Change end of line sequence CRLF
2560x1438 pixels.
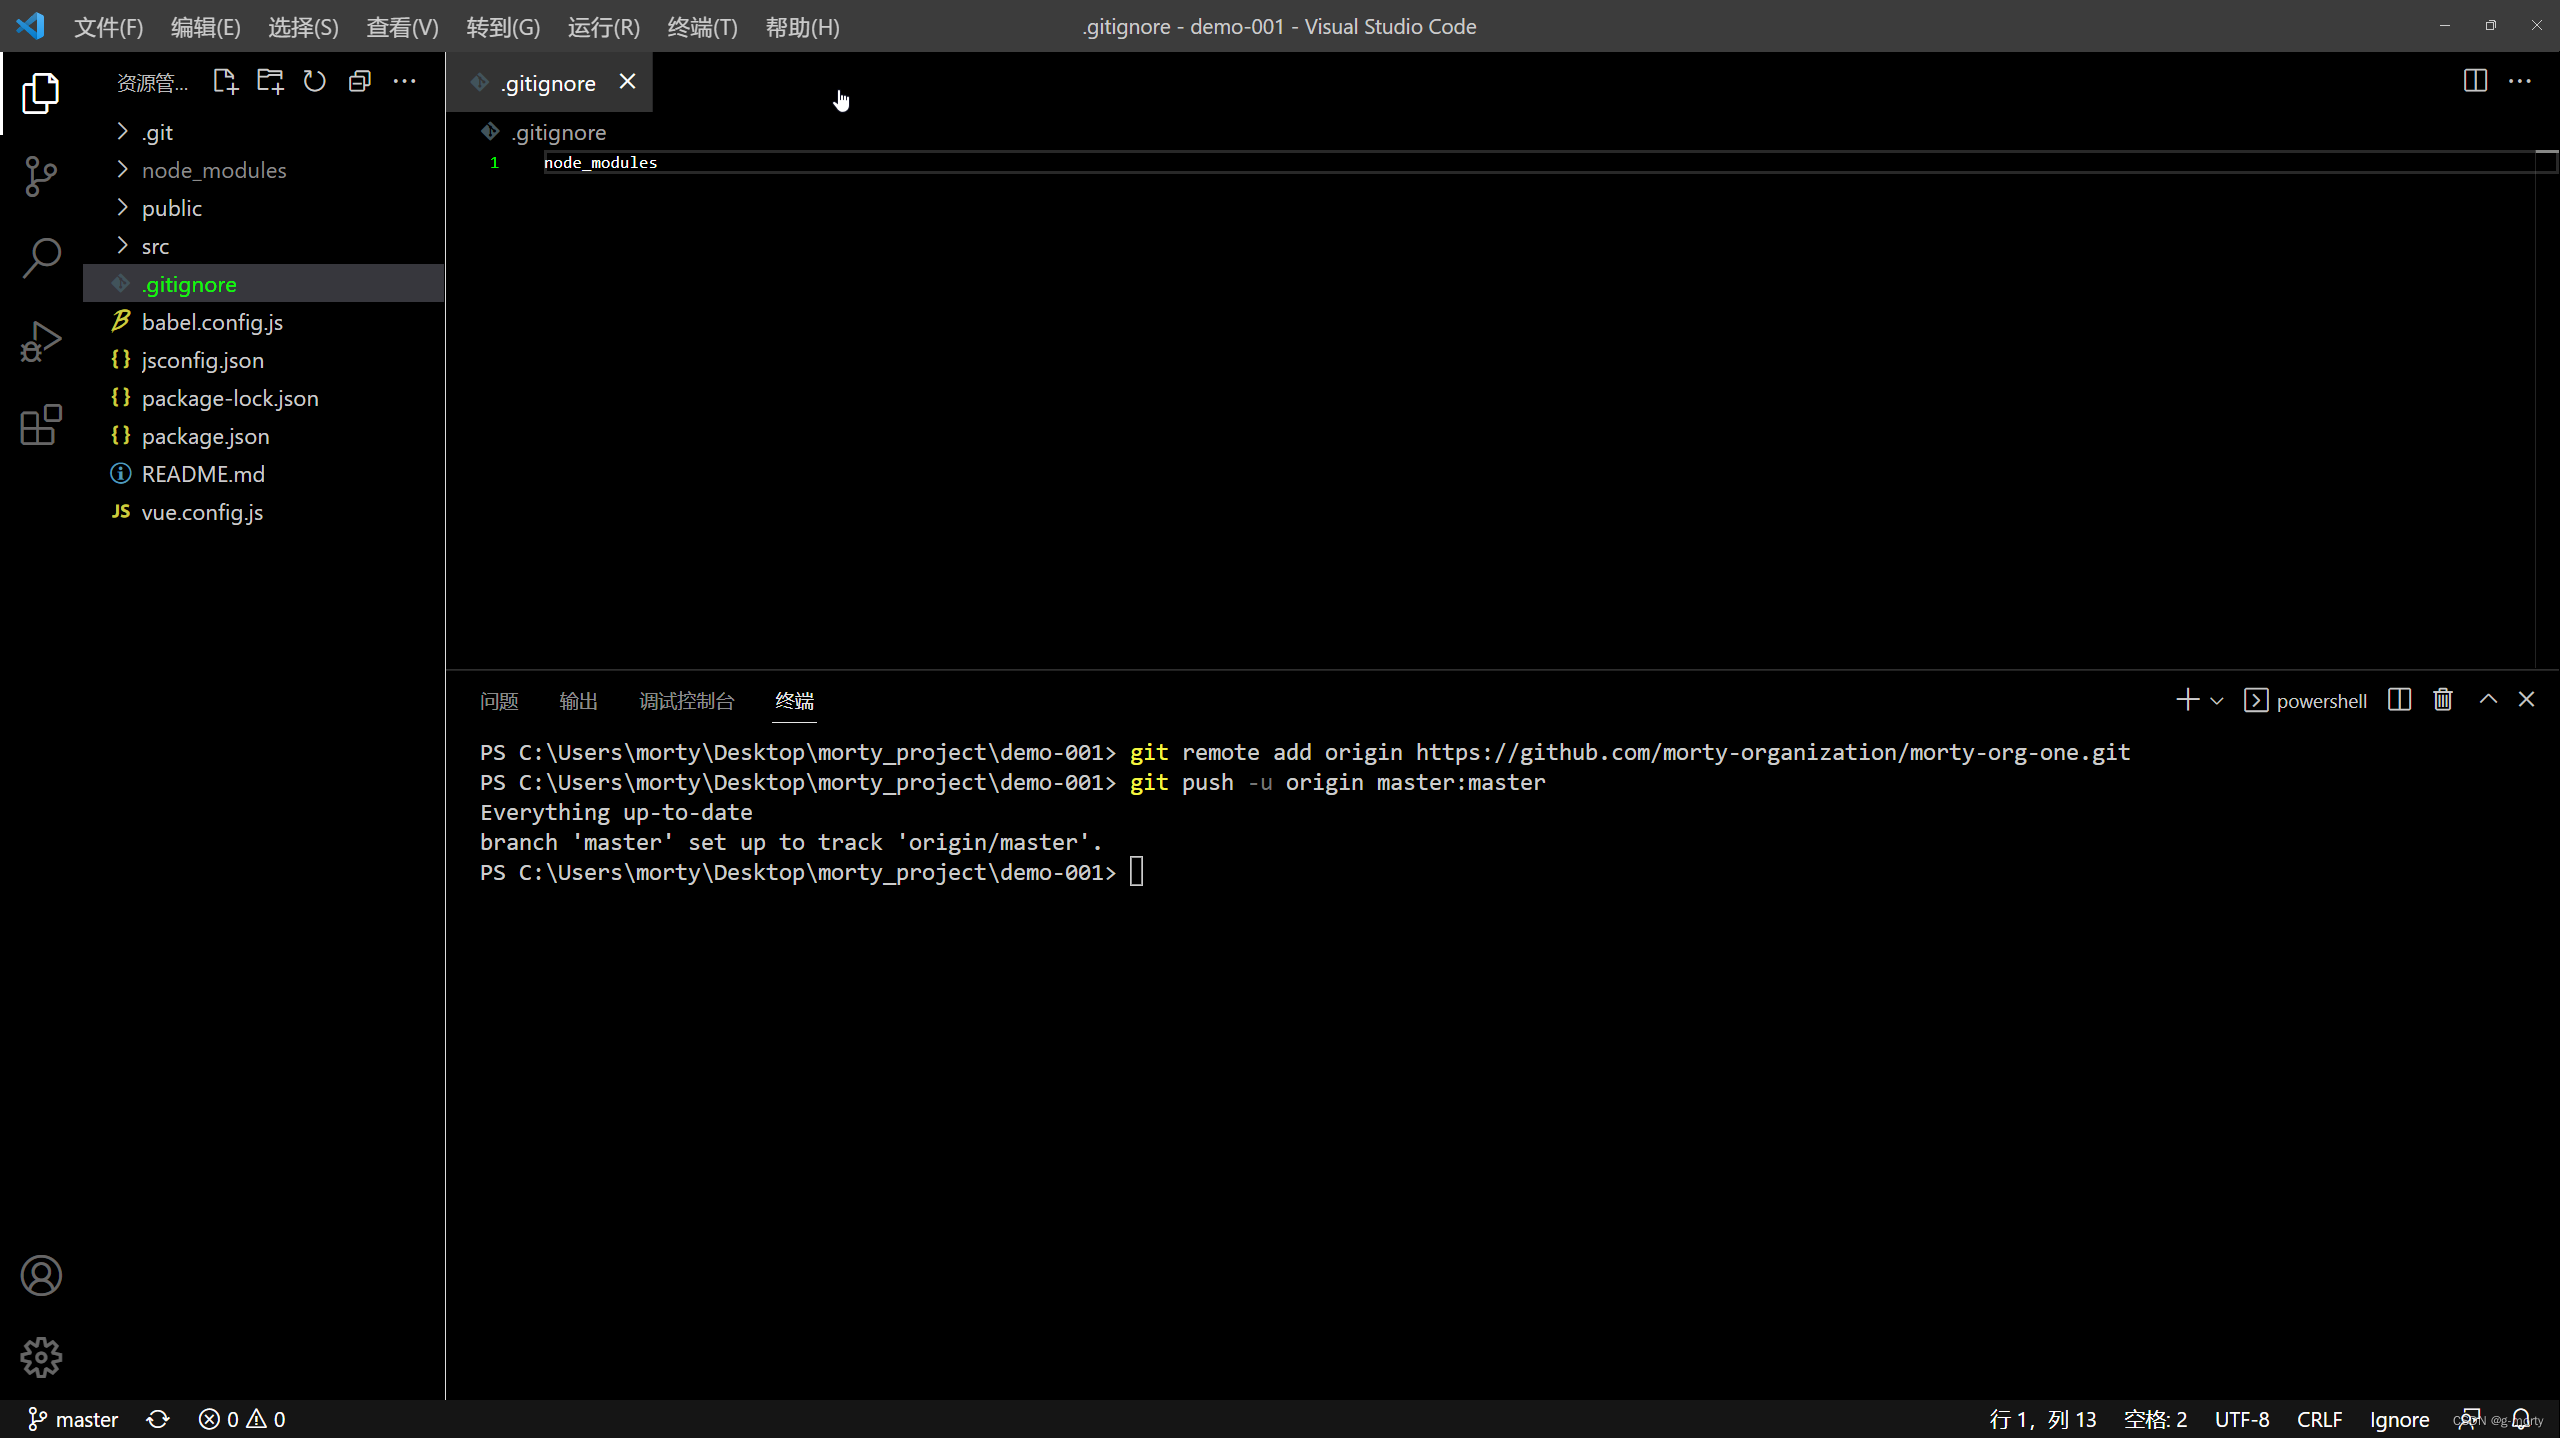pos(2319,1419)
